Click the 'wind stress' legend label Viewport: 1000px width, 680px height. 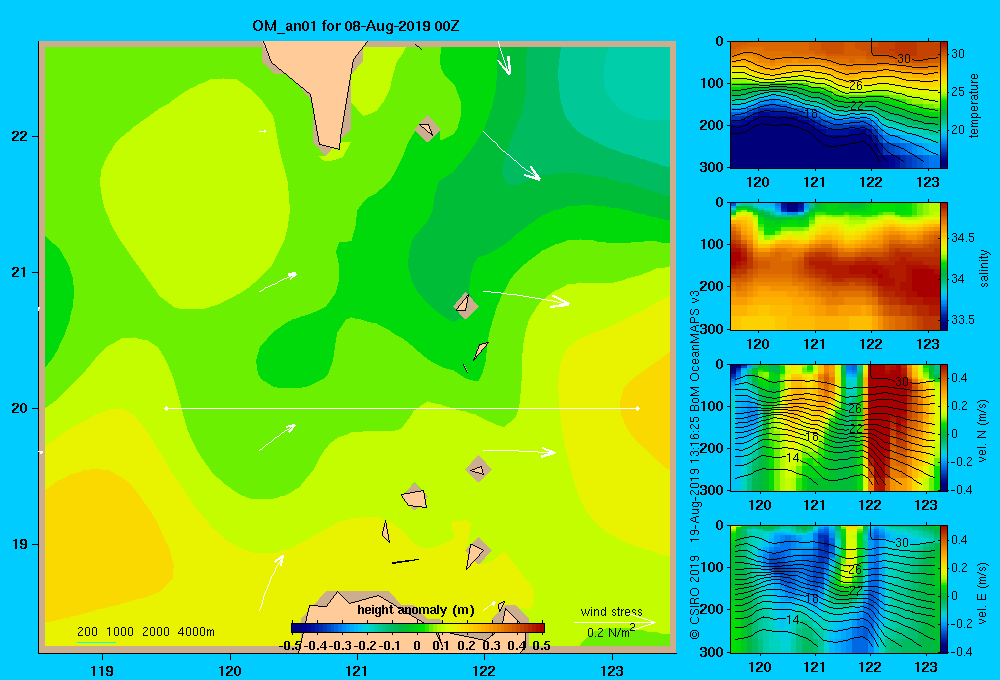pos(611,611)
